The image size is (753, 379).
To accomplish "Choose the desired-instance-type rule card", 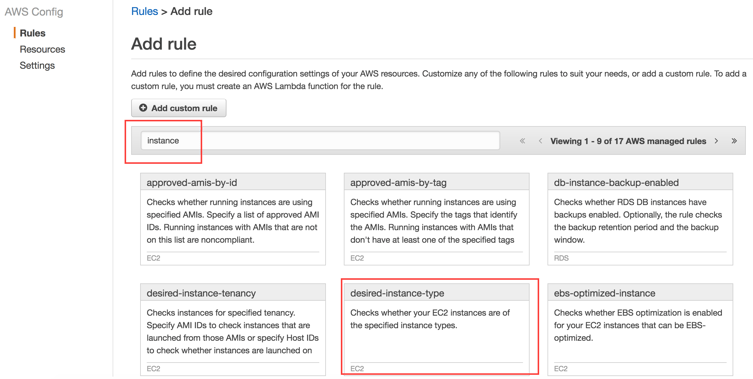I will [x=437, y=330].
